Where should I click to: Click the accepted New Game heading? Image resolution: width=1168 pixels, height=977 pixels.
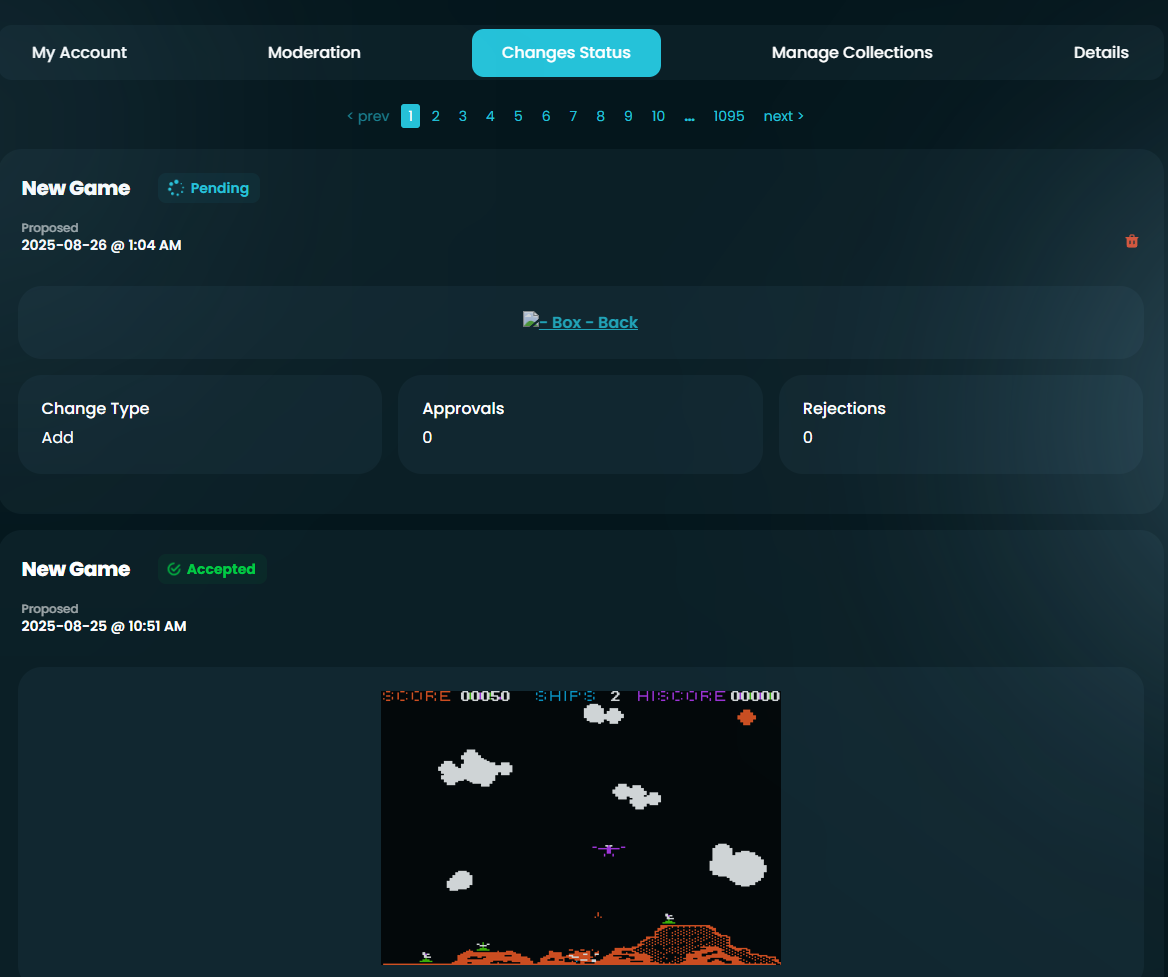[76, 569]
